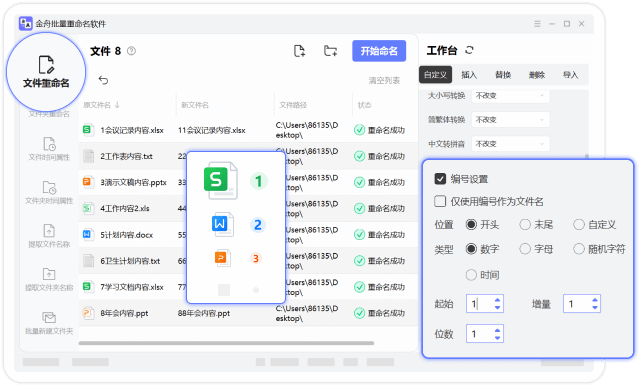Screen dimensions: 640x386
Task: Sort by the 原文件名 arrow
Action: click(117, 105)
